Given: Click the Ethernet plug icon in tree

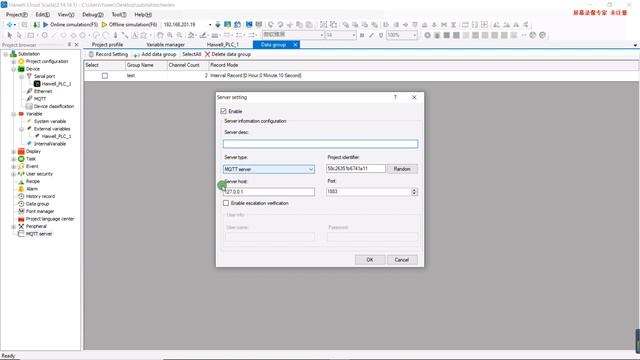Looking at the screenshot, I should click(x=29, y=91).
